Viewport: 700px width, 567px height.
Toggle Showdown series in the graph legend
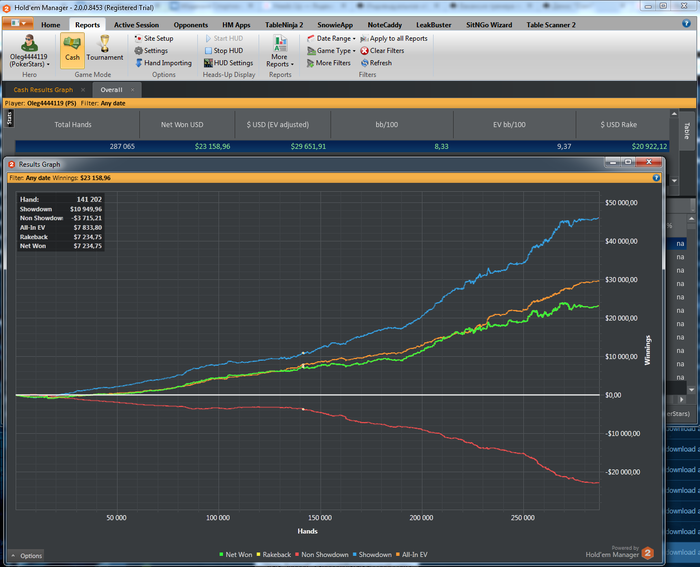(x=375, y=554)
